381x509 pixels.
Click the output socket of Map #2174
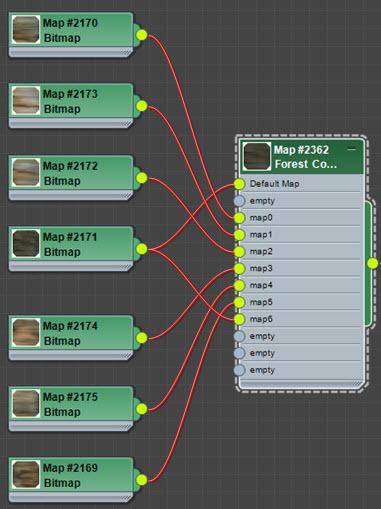pyautogui.click(x=142, y=338)
